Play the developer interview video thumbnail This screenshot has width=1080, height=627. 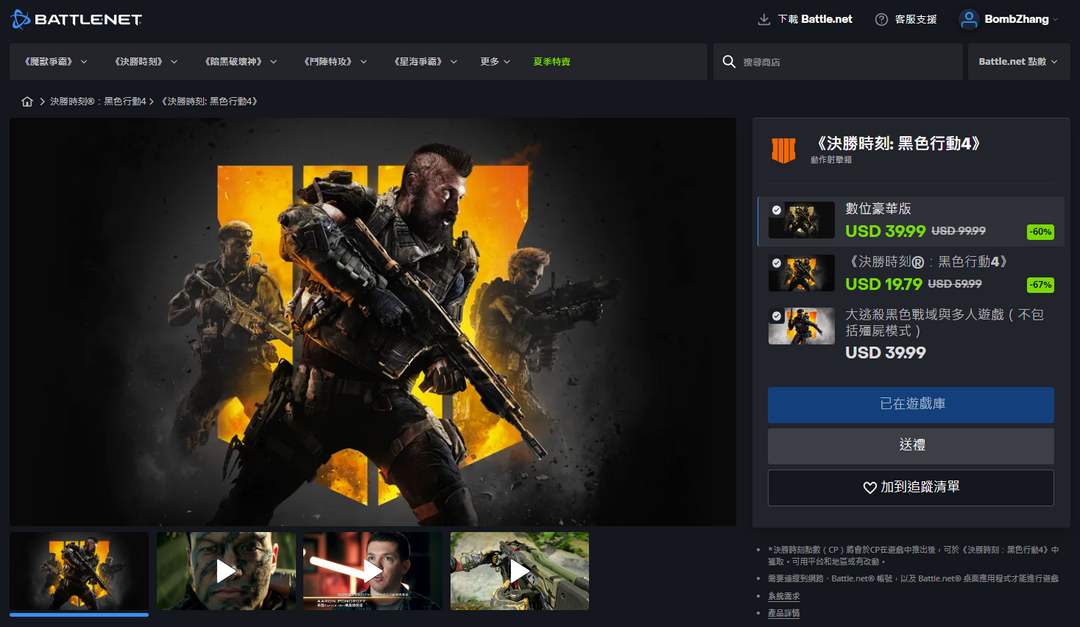pos(373,571)
